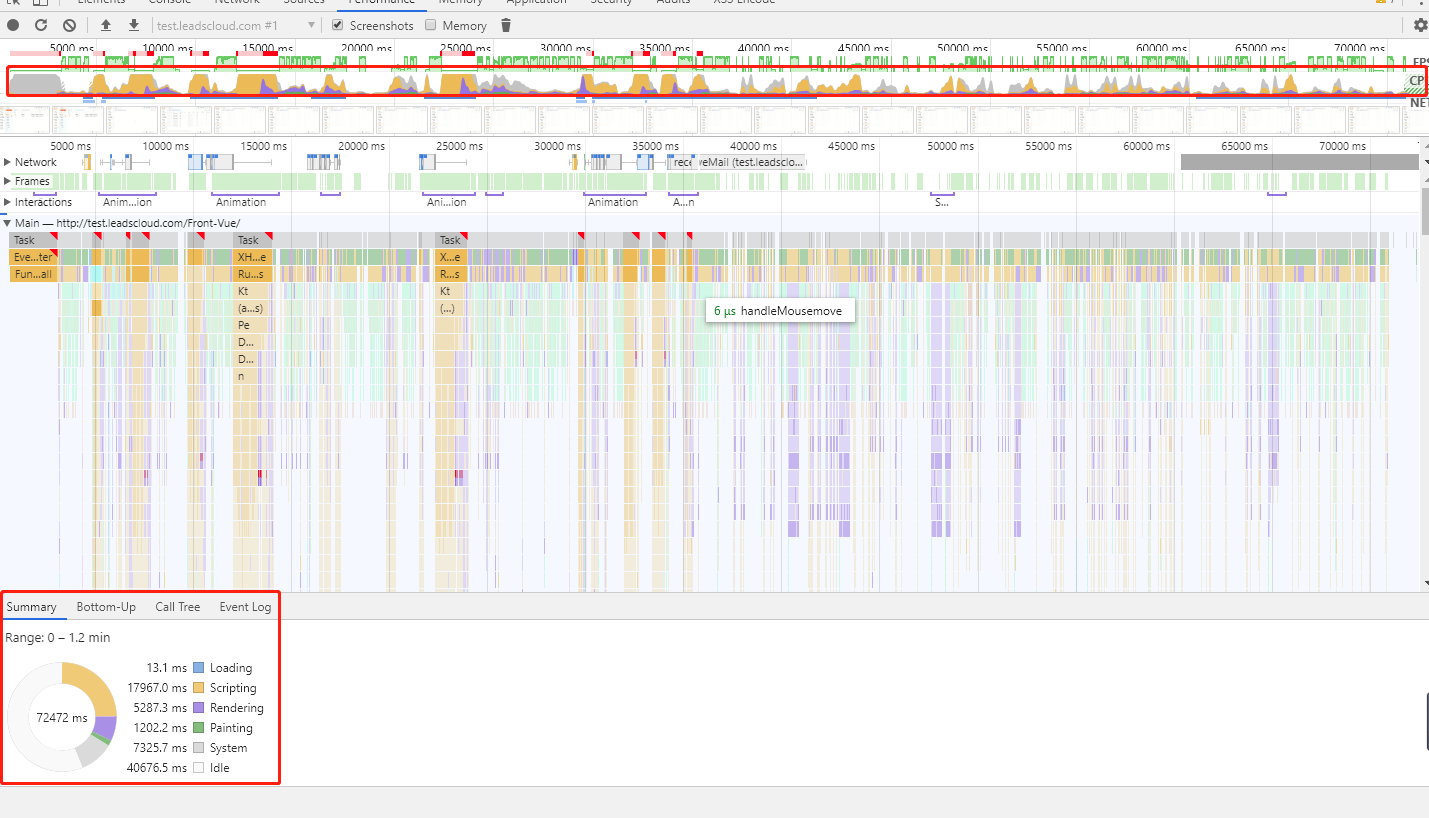Click the Rendering purple legend swatch

click(198, 708)
